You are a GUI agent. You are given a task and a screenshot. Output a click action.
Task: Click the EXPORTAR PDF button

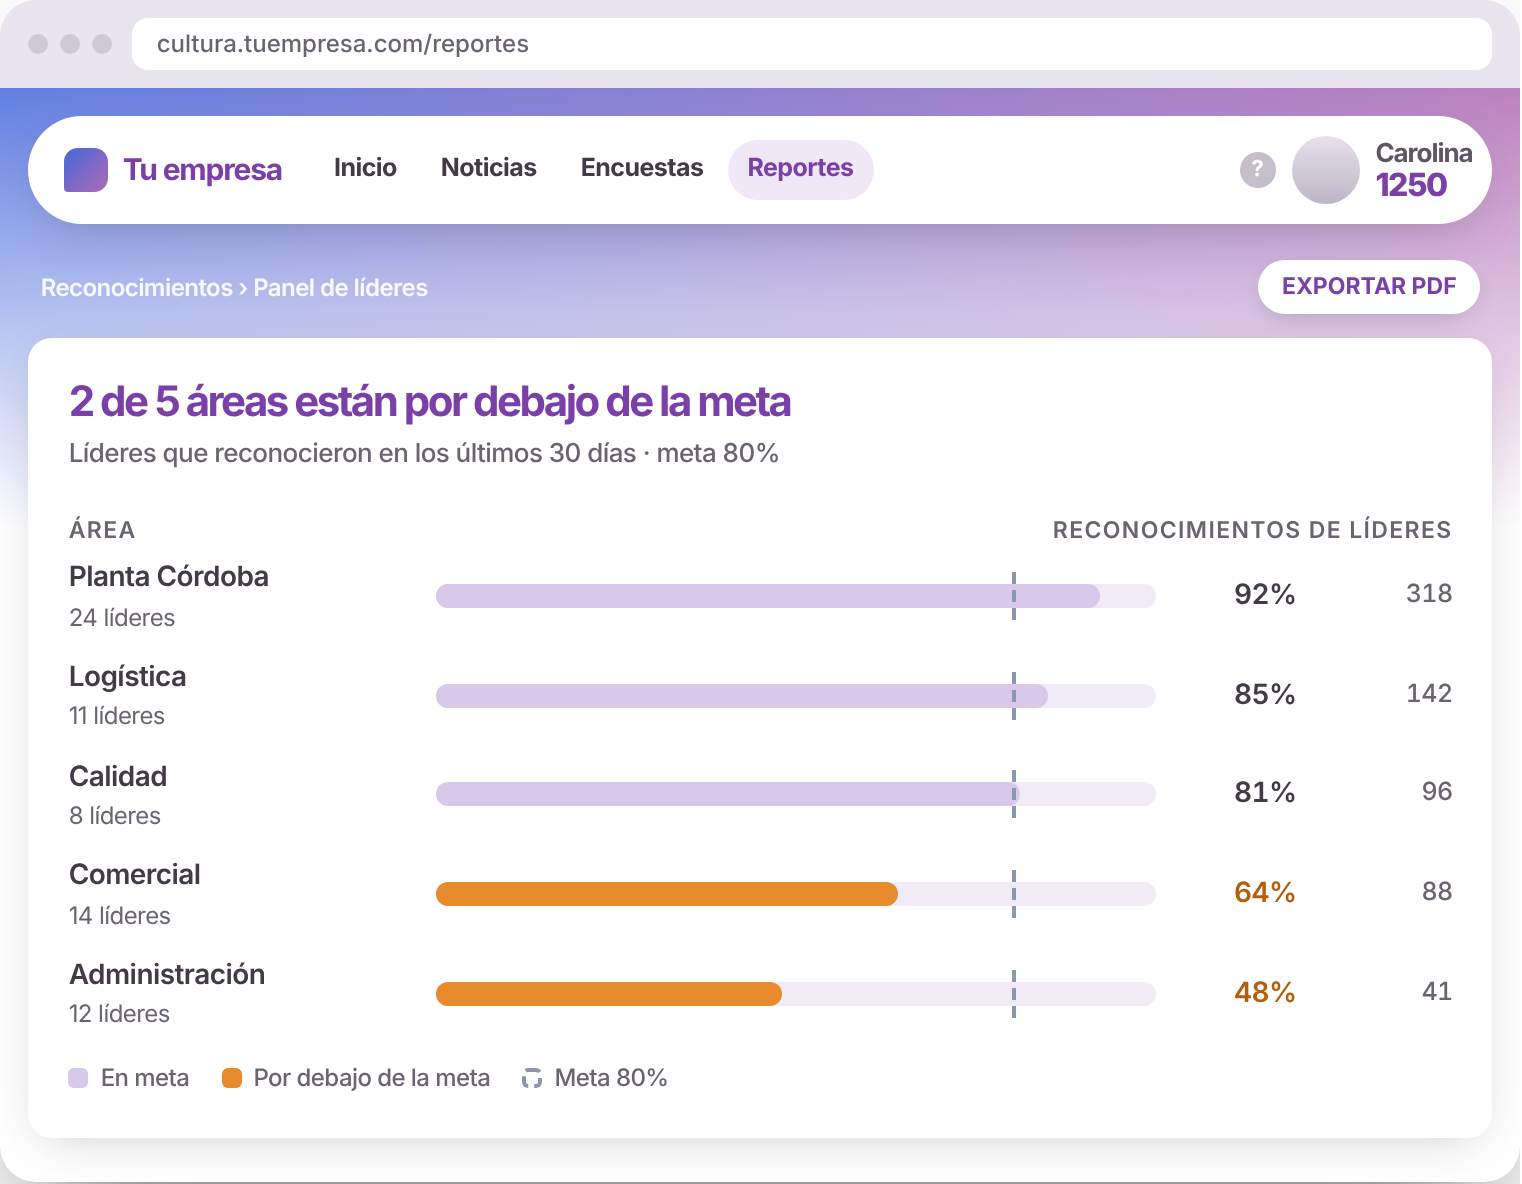point(1369,287)
